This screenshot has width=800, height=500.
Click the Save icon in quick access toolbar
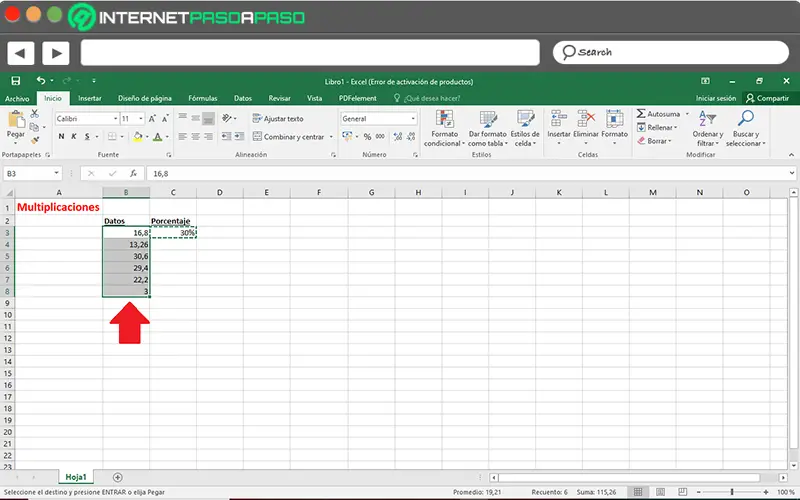pos(16,81)
